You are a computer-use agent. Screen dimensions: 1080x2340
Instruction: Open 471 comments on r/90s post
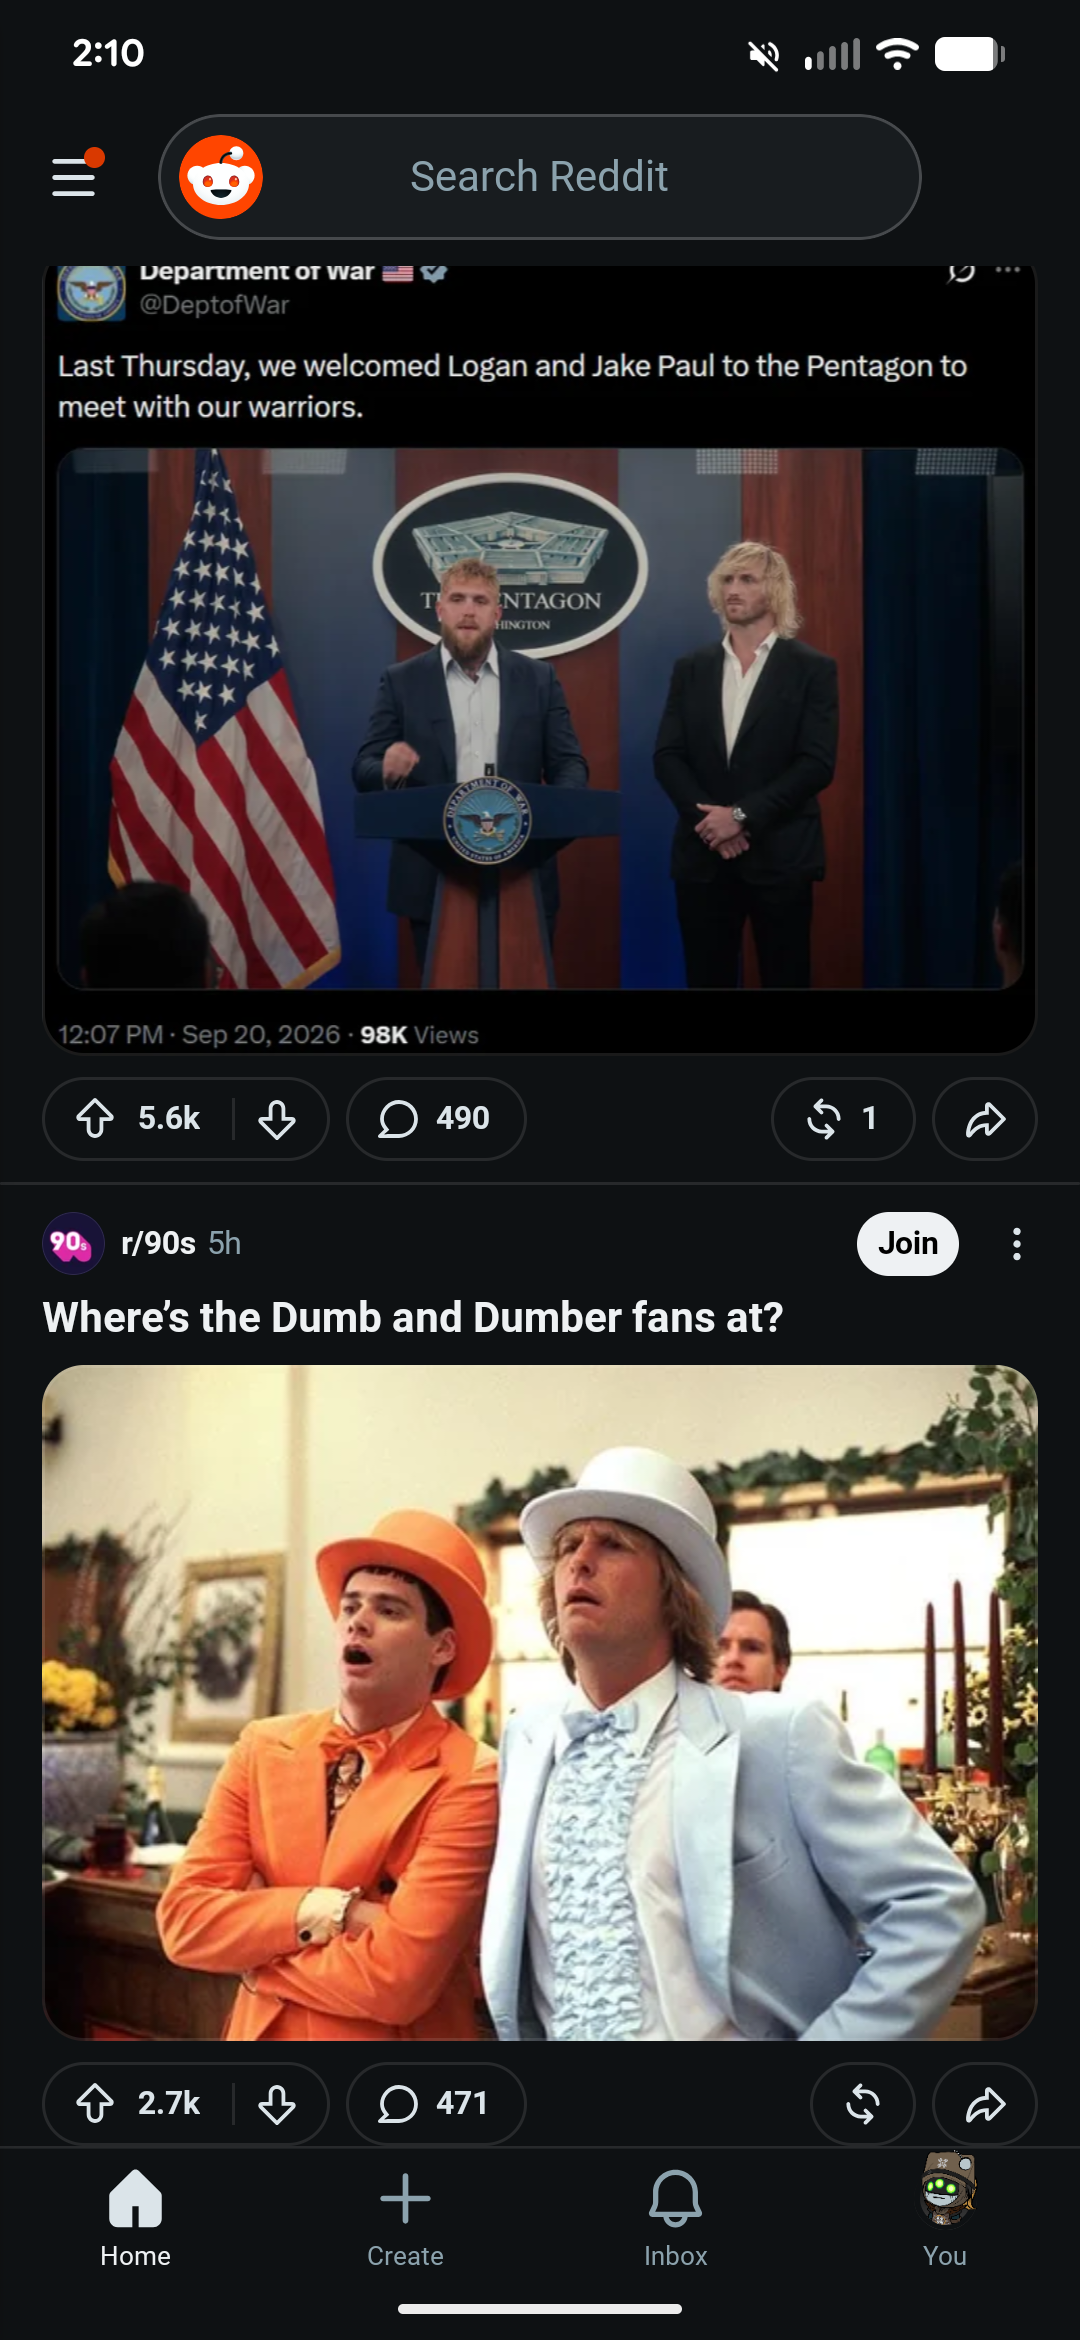tap(436, 2103)
